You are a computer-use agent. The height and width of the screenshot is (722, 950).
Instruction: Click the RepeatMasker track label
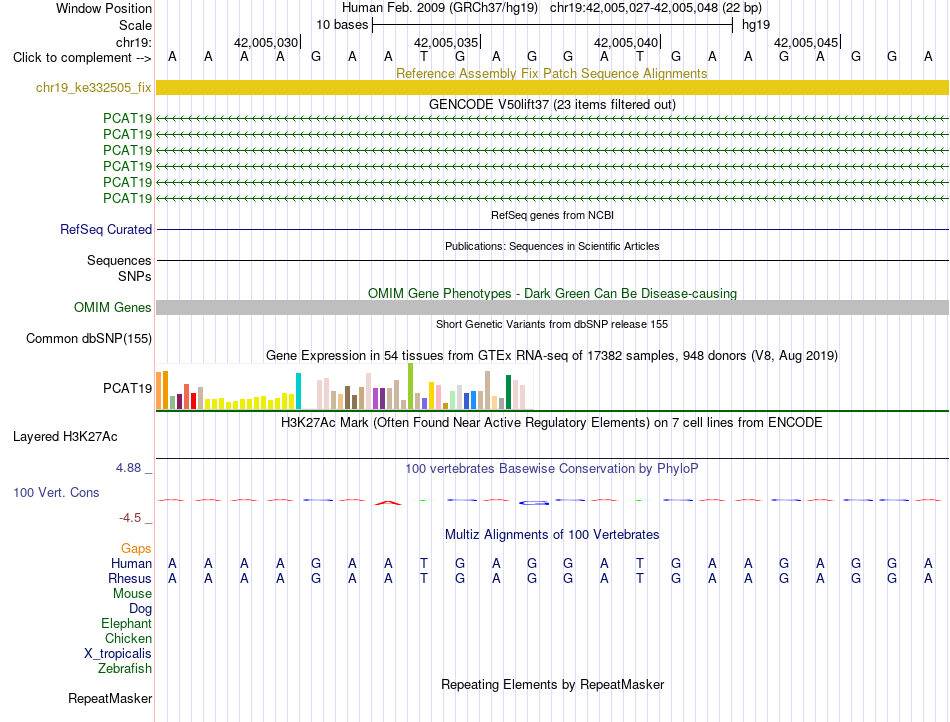click(x=110, y=698)
